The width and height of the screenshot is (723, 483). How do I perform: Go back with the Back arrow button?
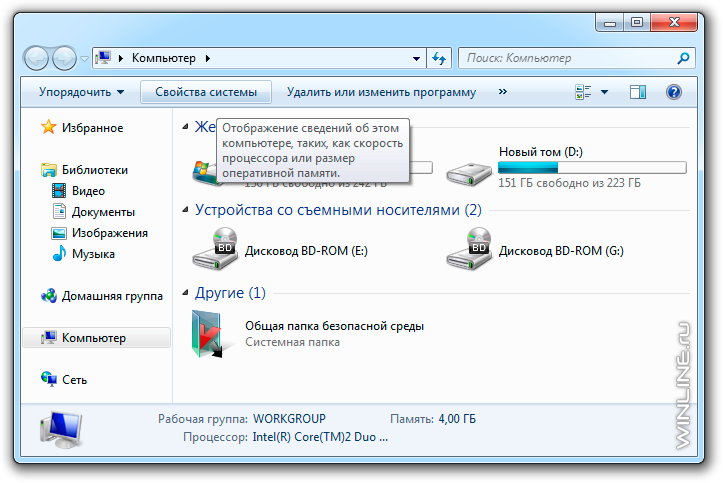36,59
